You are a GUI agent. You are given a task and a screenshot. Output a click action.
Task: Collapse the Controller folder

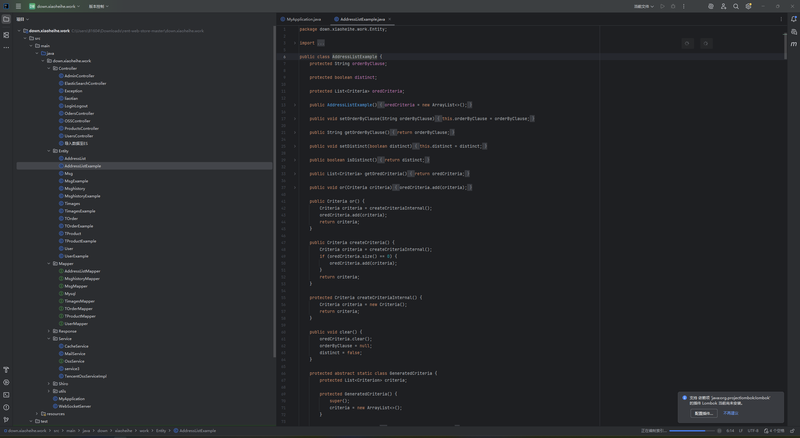(x=49, y=68)
